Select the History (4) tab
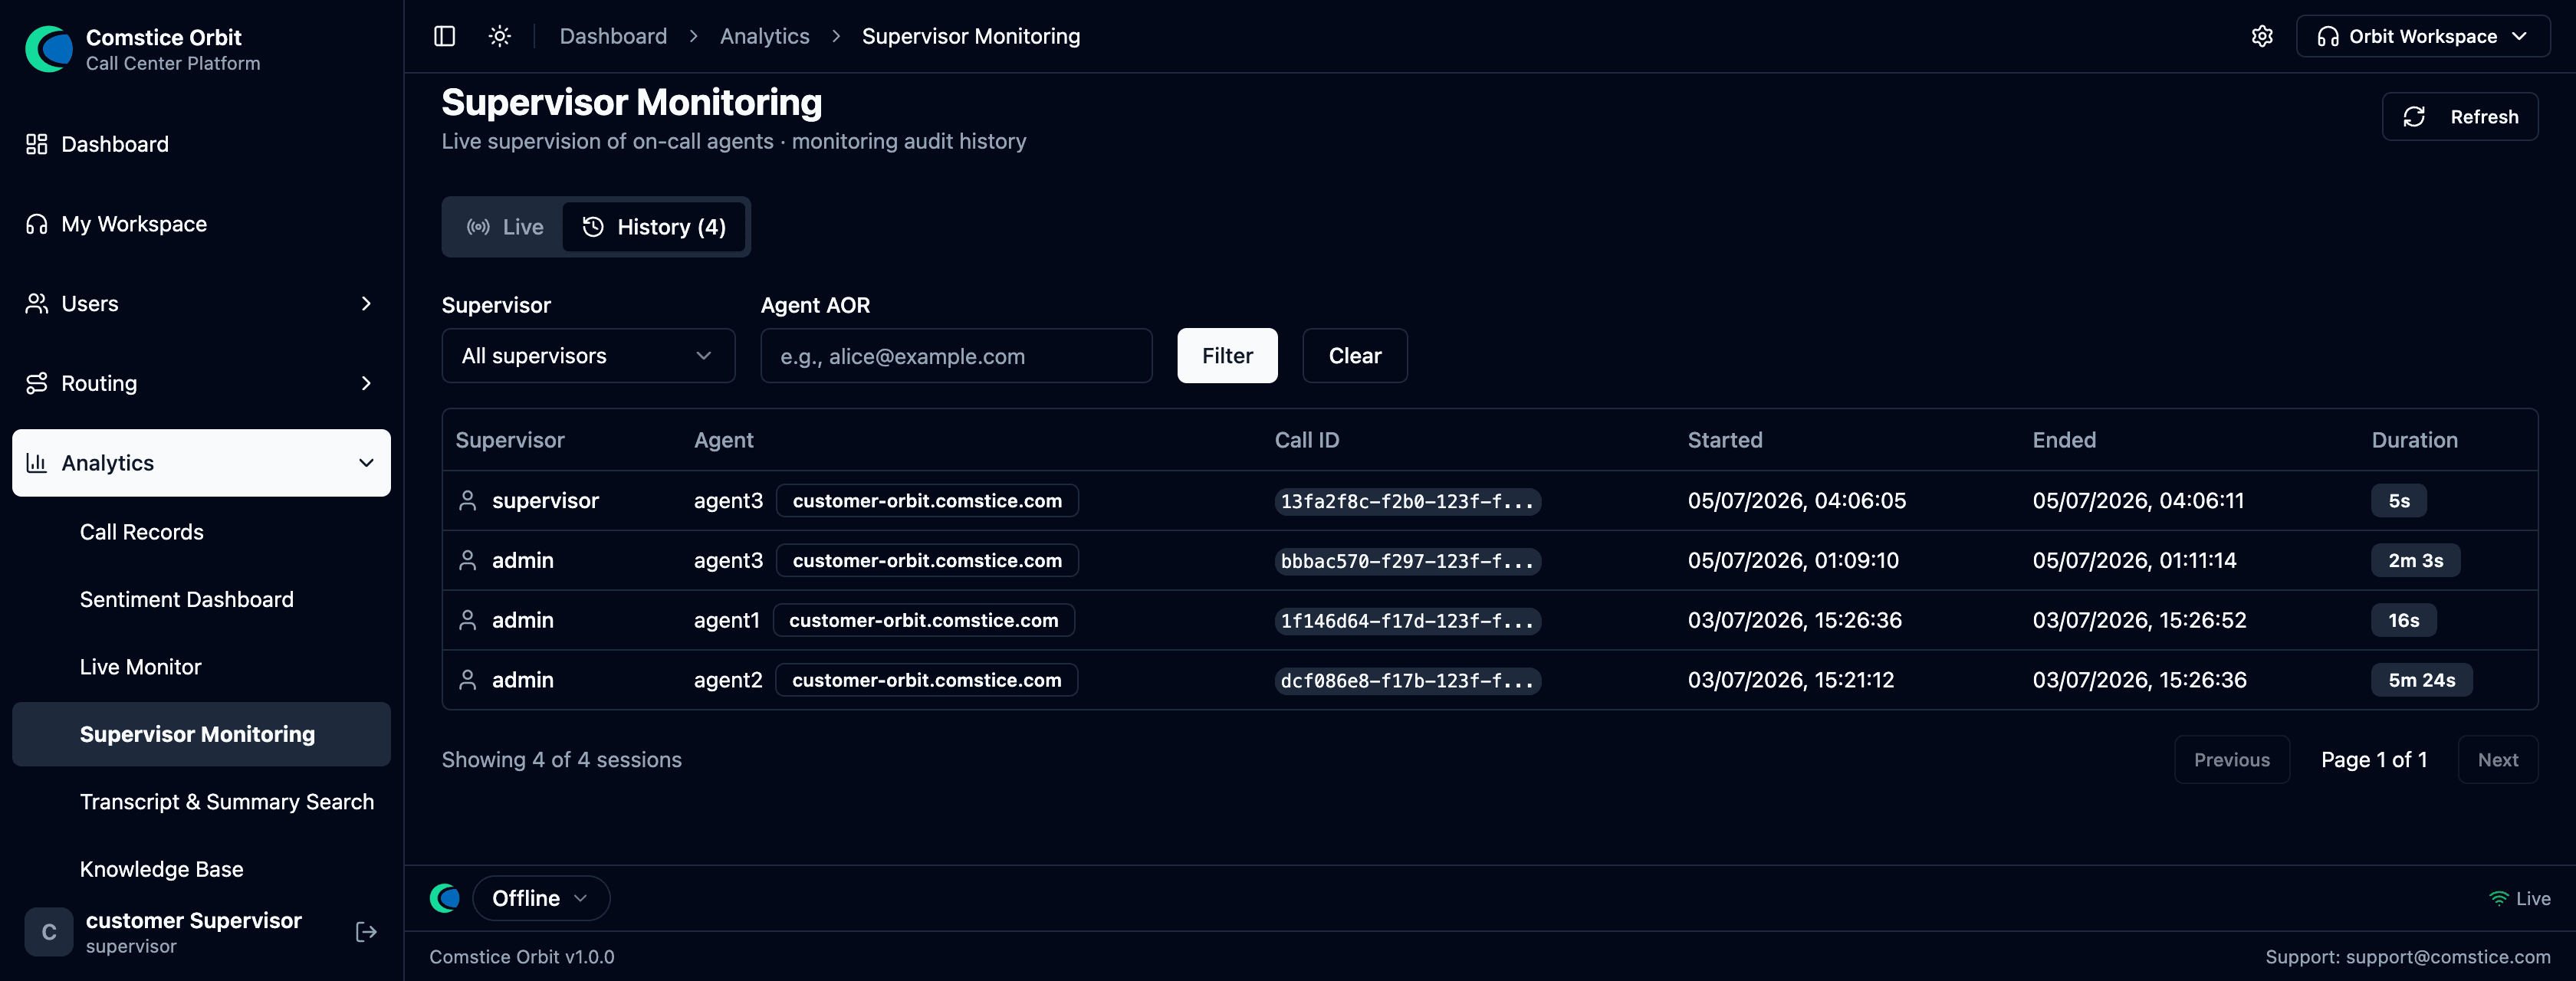Viewport: 2576px width, 981px height. coord(654,227)
